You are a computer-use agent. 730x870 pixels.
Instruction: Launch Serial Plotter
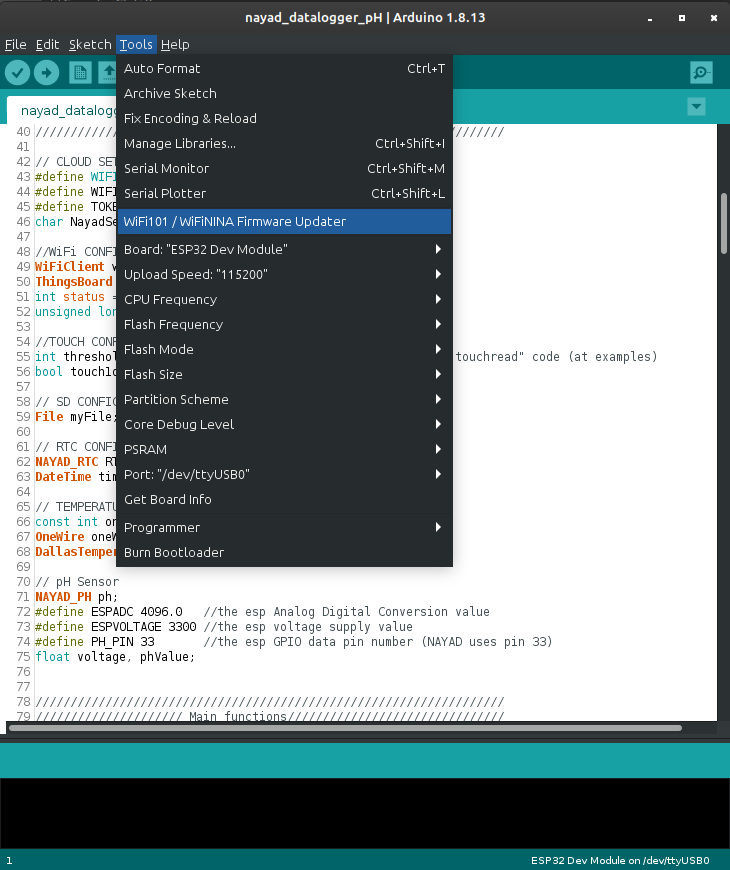[x=284, y=193]
